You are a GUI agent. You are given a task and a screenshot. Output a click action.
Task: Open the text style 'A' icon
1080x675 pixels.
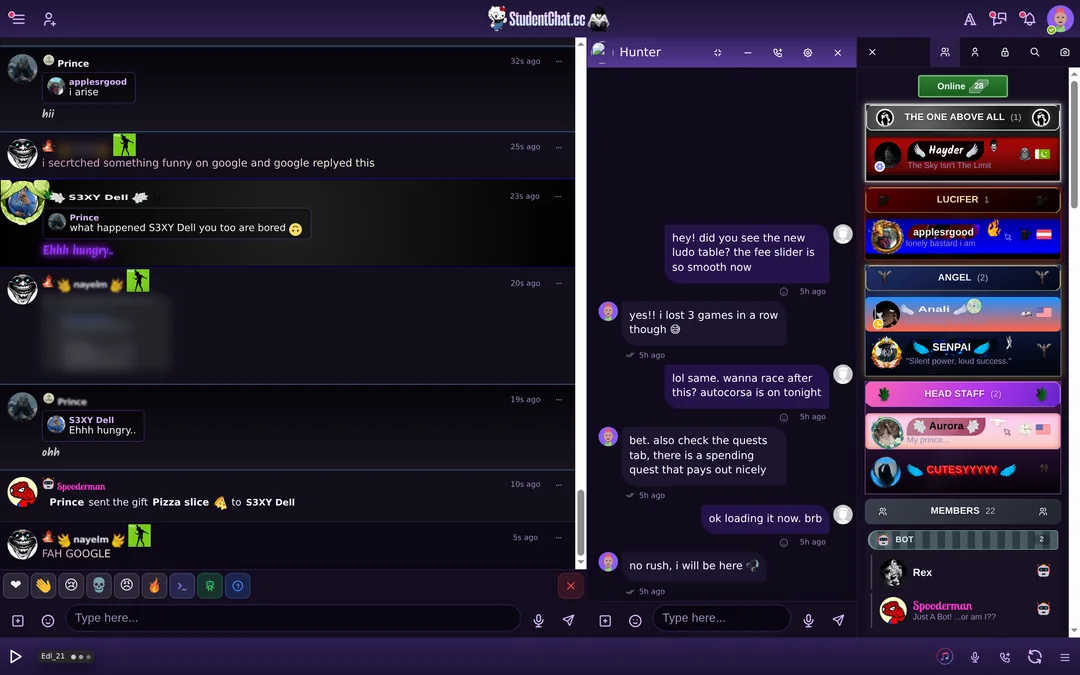click(x=970, y=19)
